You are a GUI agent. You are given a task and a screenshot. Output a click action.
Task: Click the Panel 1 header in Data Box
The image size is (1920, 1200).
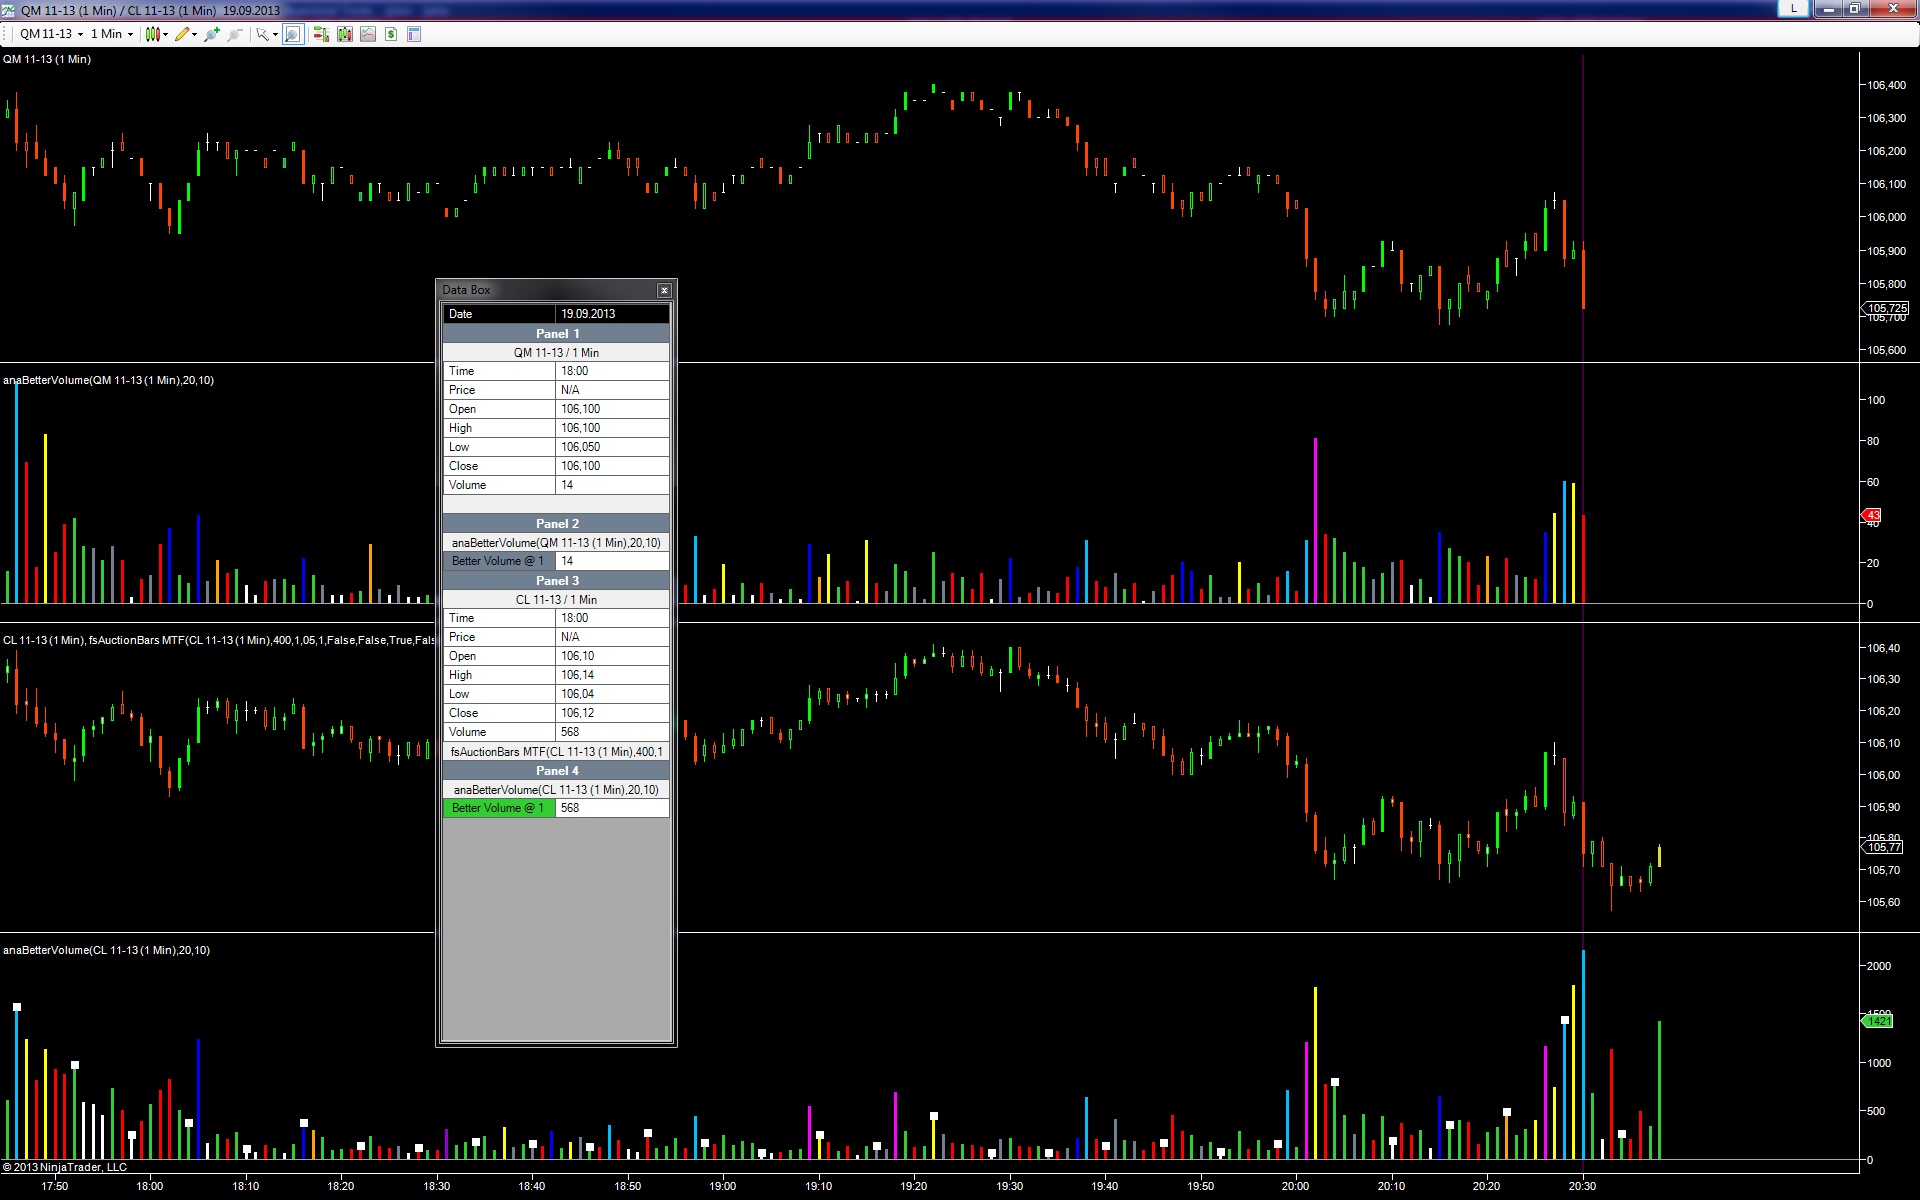[557, 334]
